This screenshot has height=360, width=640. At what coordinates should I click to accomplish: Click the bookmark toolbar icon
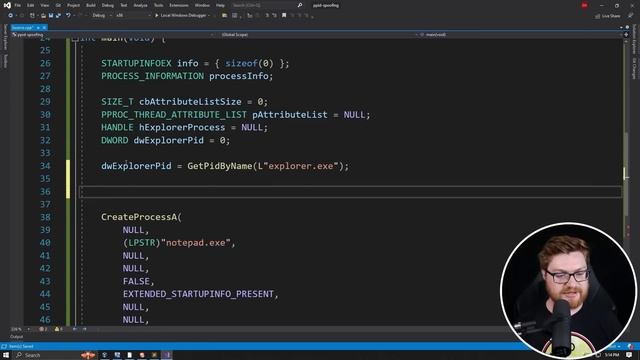point(284,16)
